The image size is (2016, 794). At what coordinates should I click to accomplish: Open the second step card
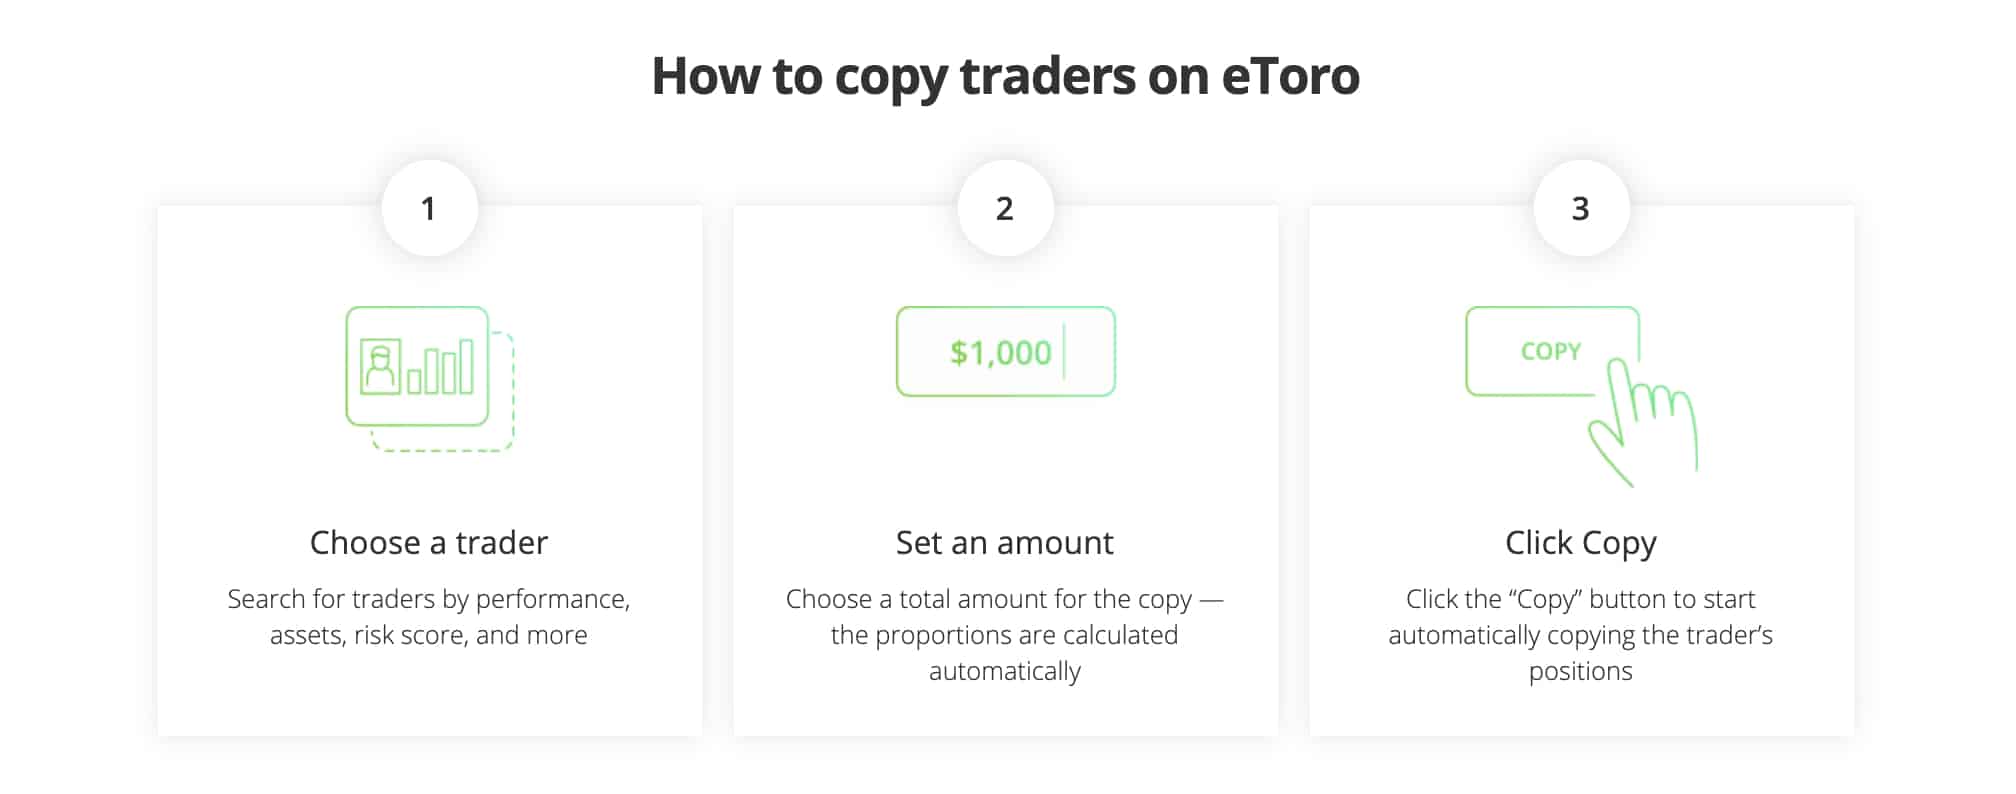point(1006,470)
